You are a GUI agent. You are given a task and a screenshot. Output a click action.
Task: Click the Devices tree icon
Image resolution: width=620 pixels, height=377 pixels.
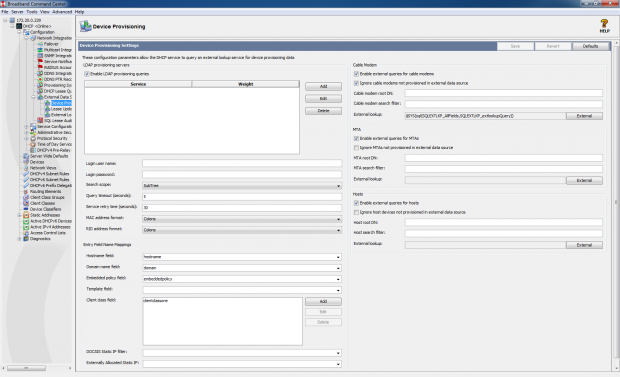26,162
